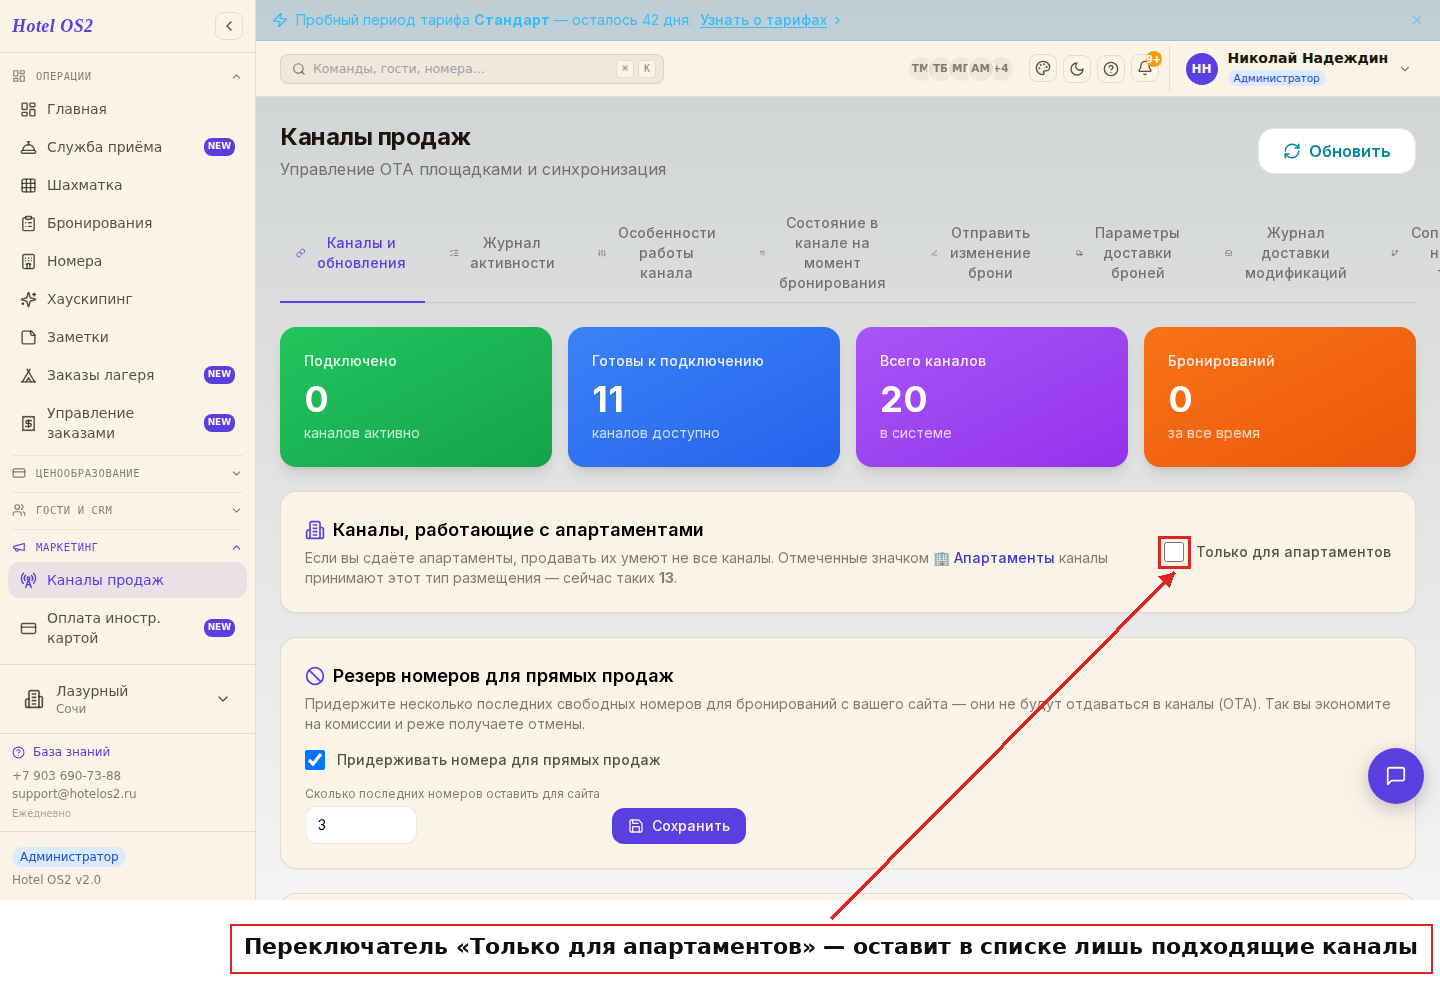The width and height of the screenshot is (1440, 997).
Task: Open the База знаний link
Action: click(x=61, y=752)
